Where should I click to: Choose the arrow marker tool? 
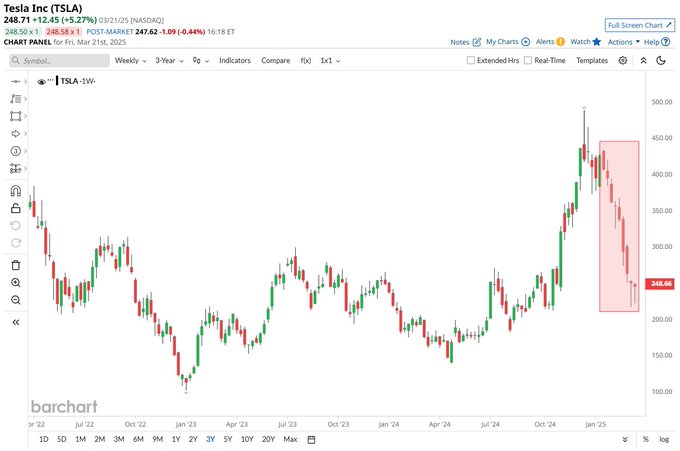[x=16, y=134]
